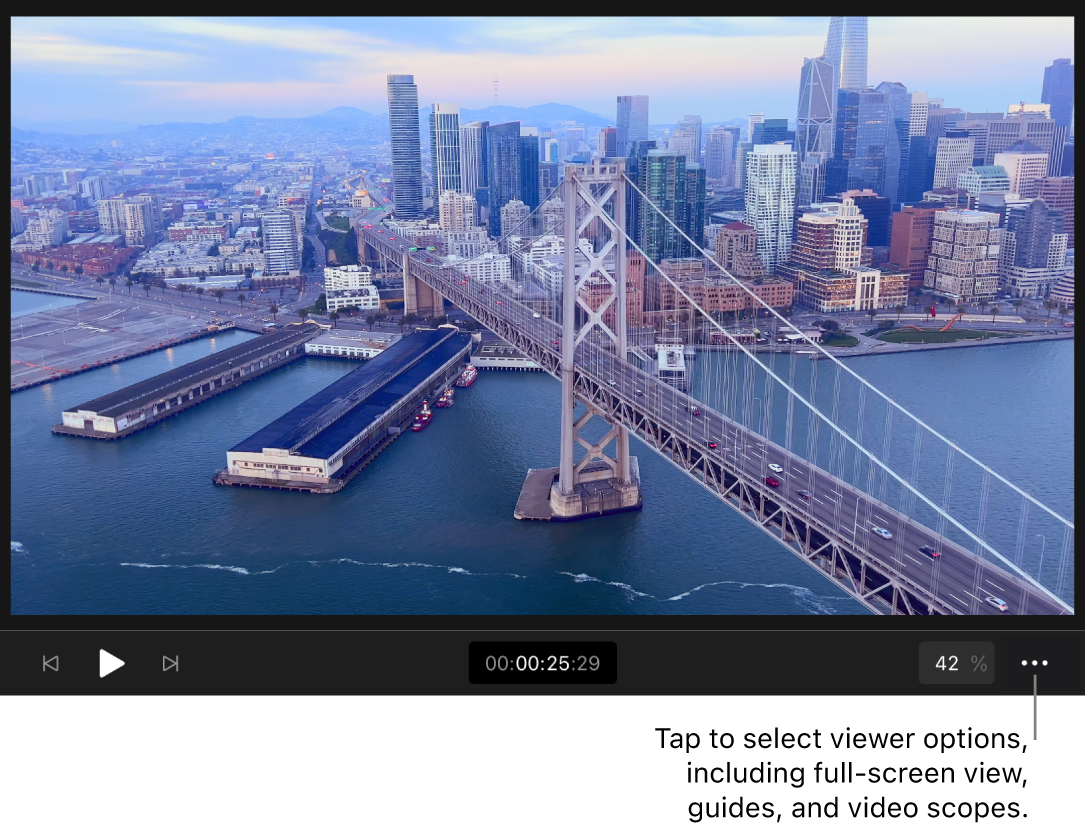The height and width of the screenshot is (836, 1086).
Task: Tap the video preview of the bridge
Action: coord(543,315)
